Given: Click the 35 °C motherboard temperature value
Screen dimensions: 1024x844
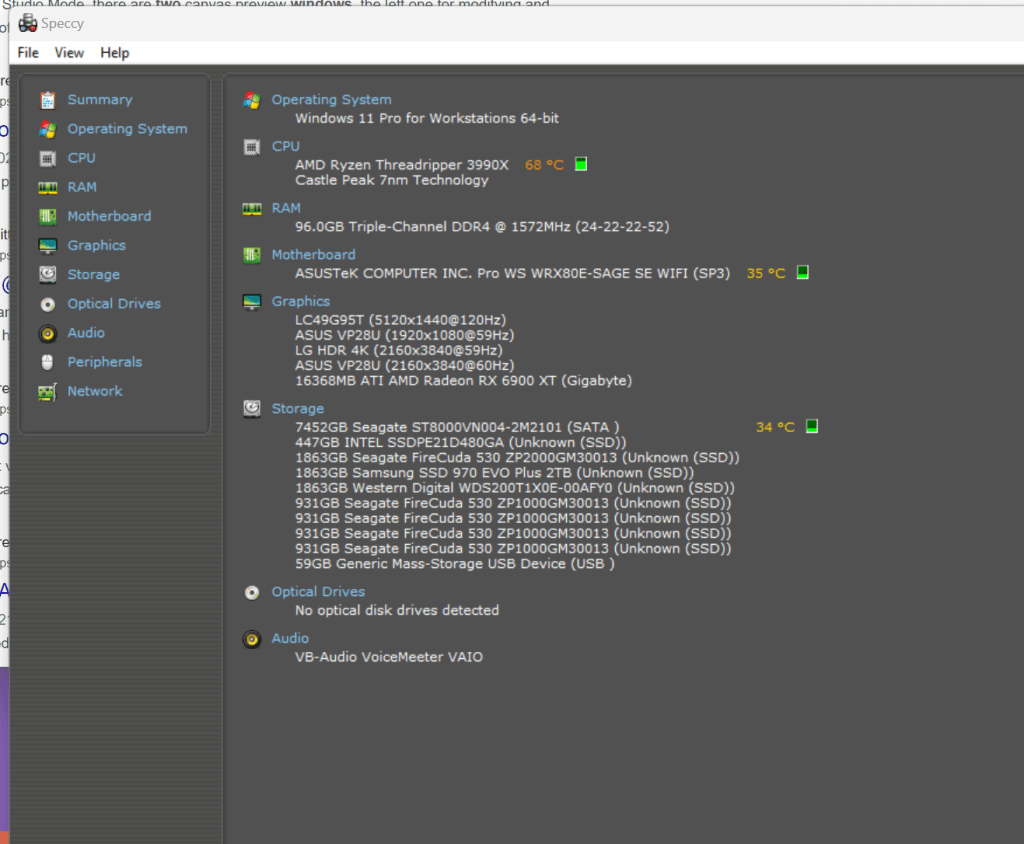Looking at the screenshot, I should coord(766,273).
